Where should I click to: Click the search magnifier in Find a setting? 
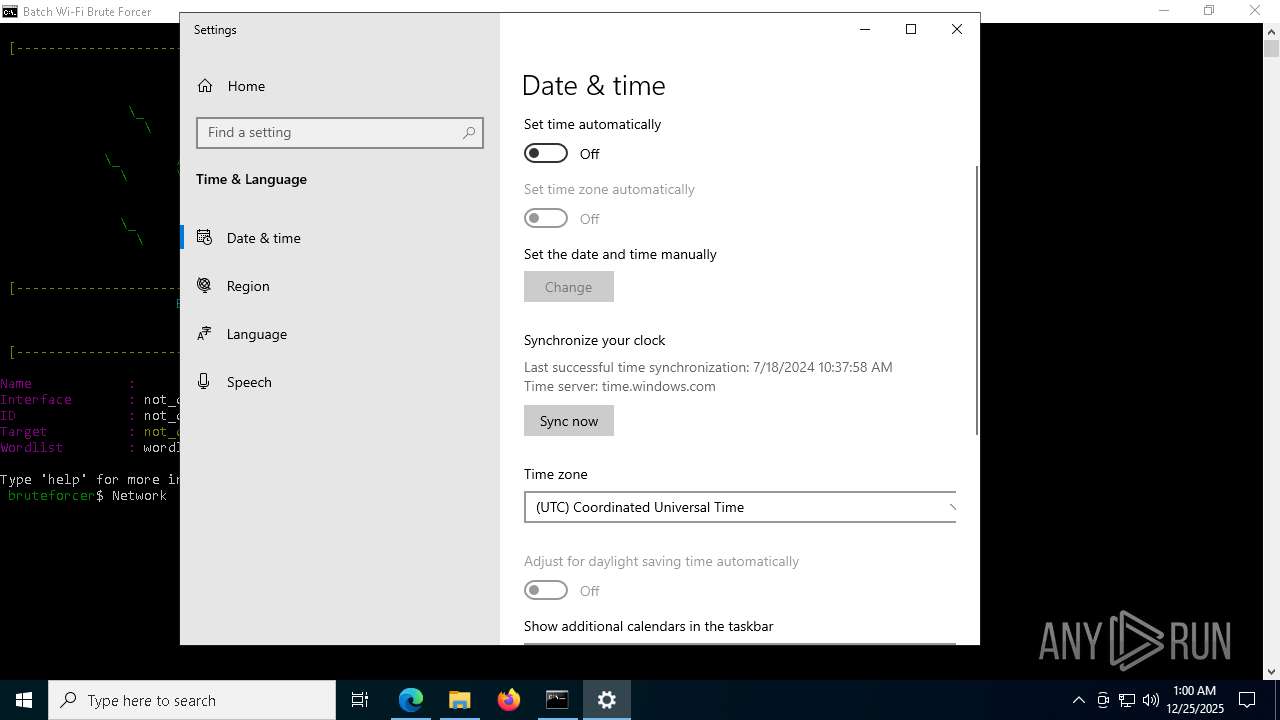tap(469, 133)
